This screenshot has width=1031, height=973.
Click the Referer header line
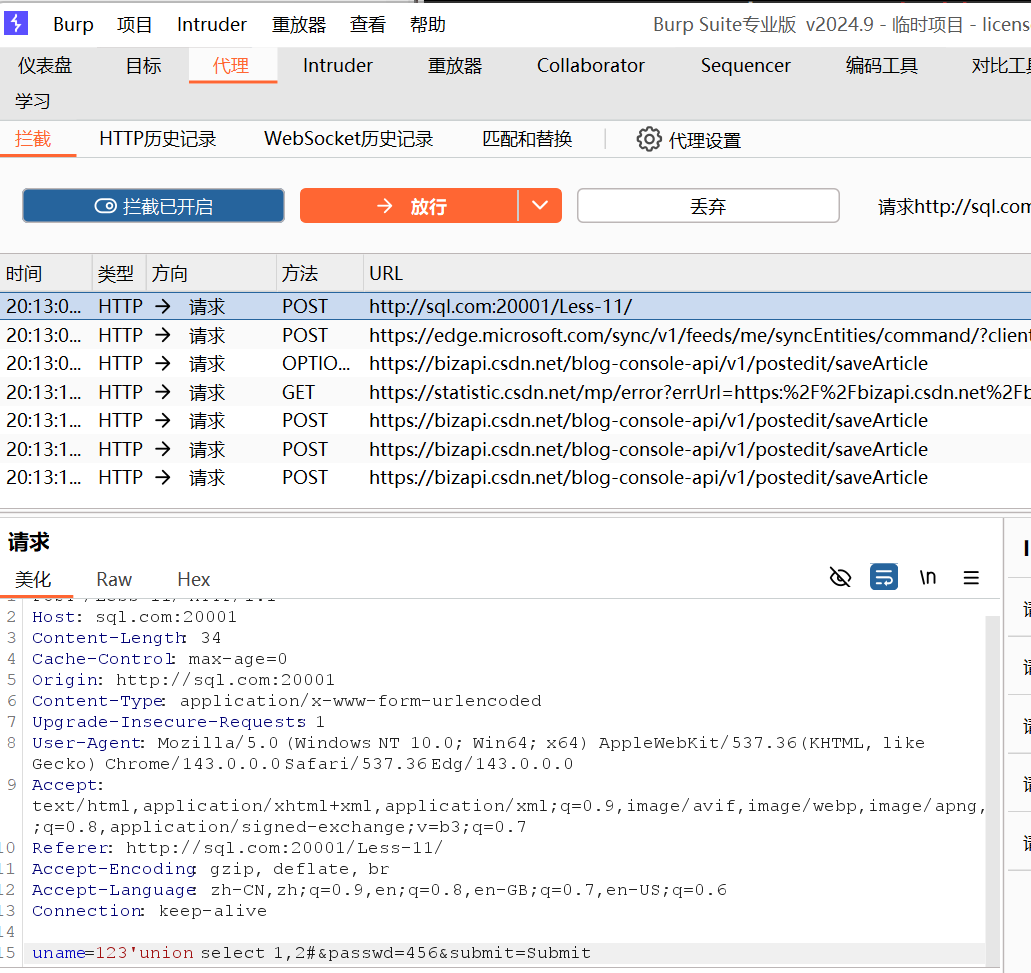237,847
